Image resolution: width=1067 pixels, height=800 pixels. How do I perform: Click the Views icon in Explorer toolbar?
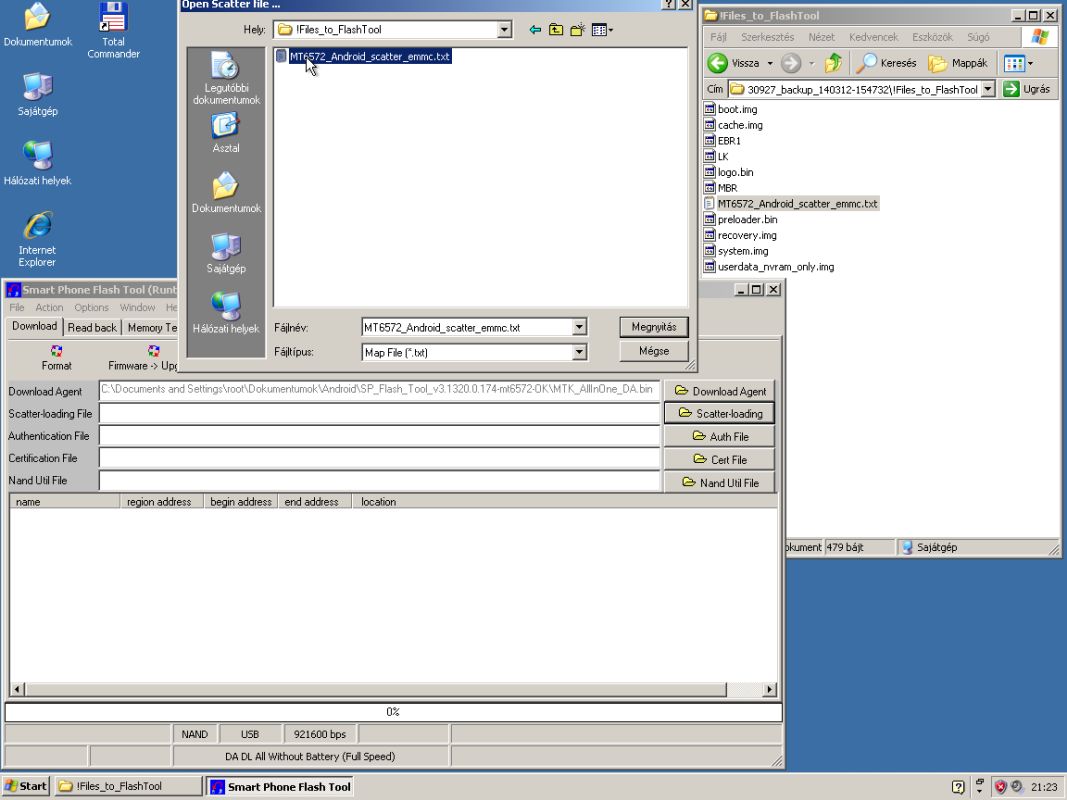pos(1014,63)
